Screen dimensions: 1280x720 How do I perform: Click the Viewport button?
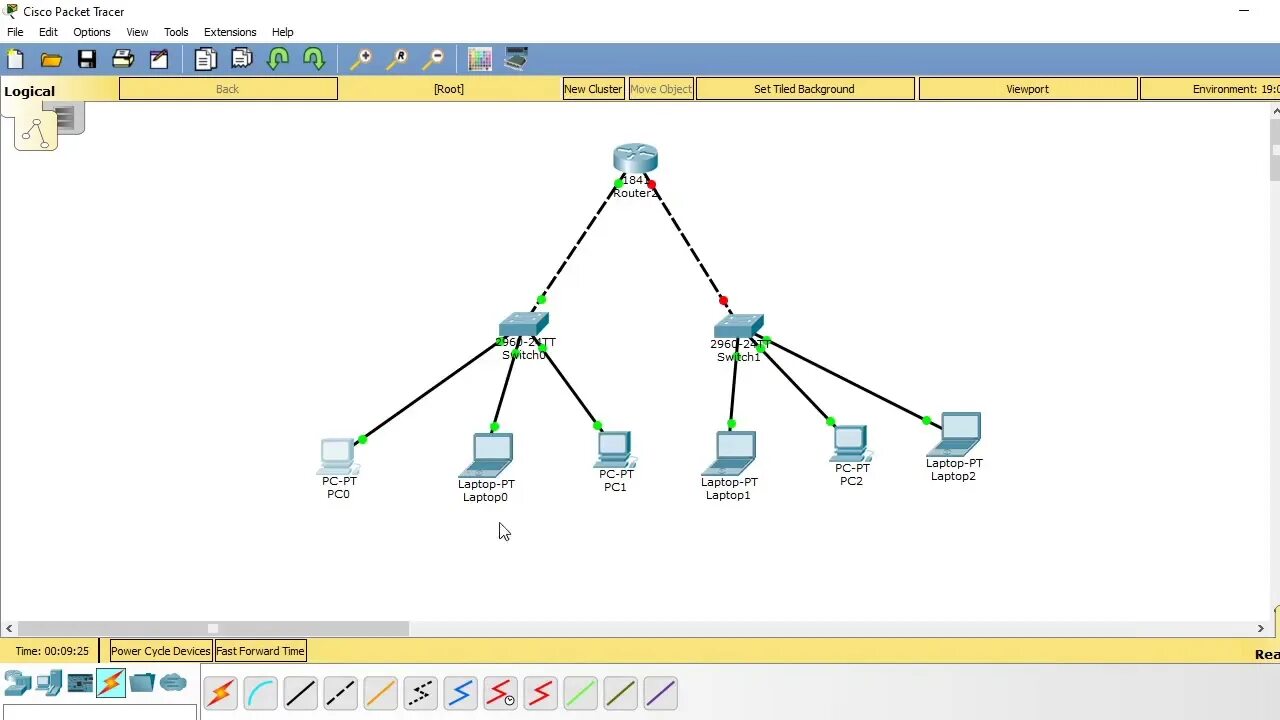click(1028, 89)
